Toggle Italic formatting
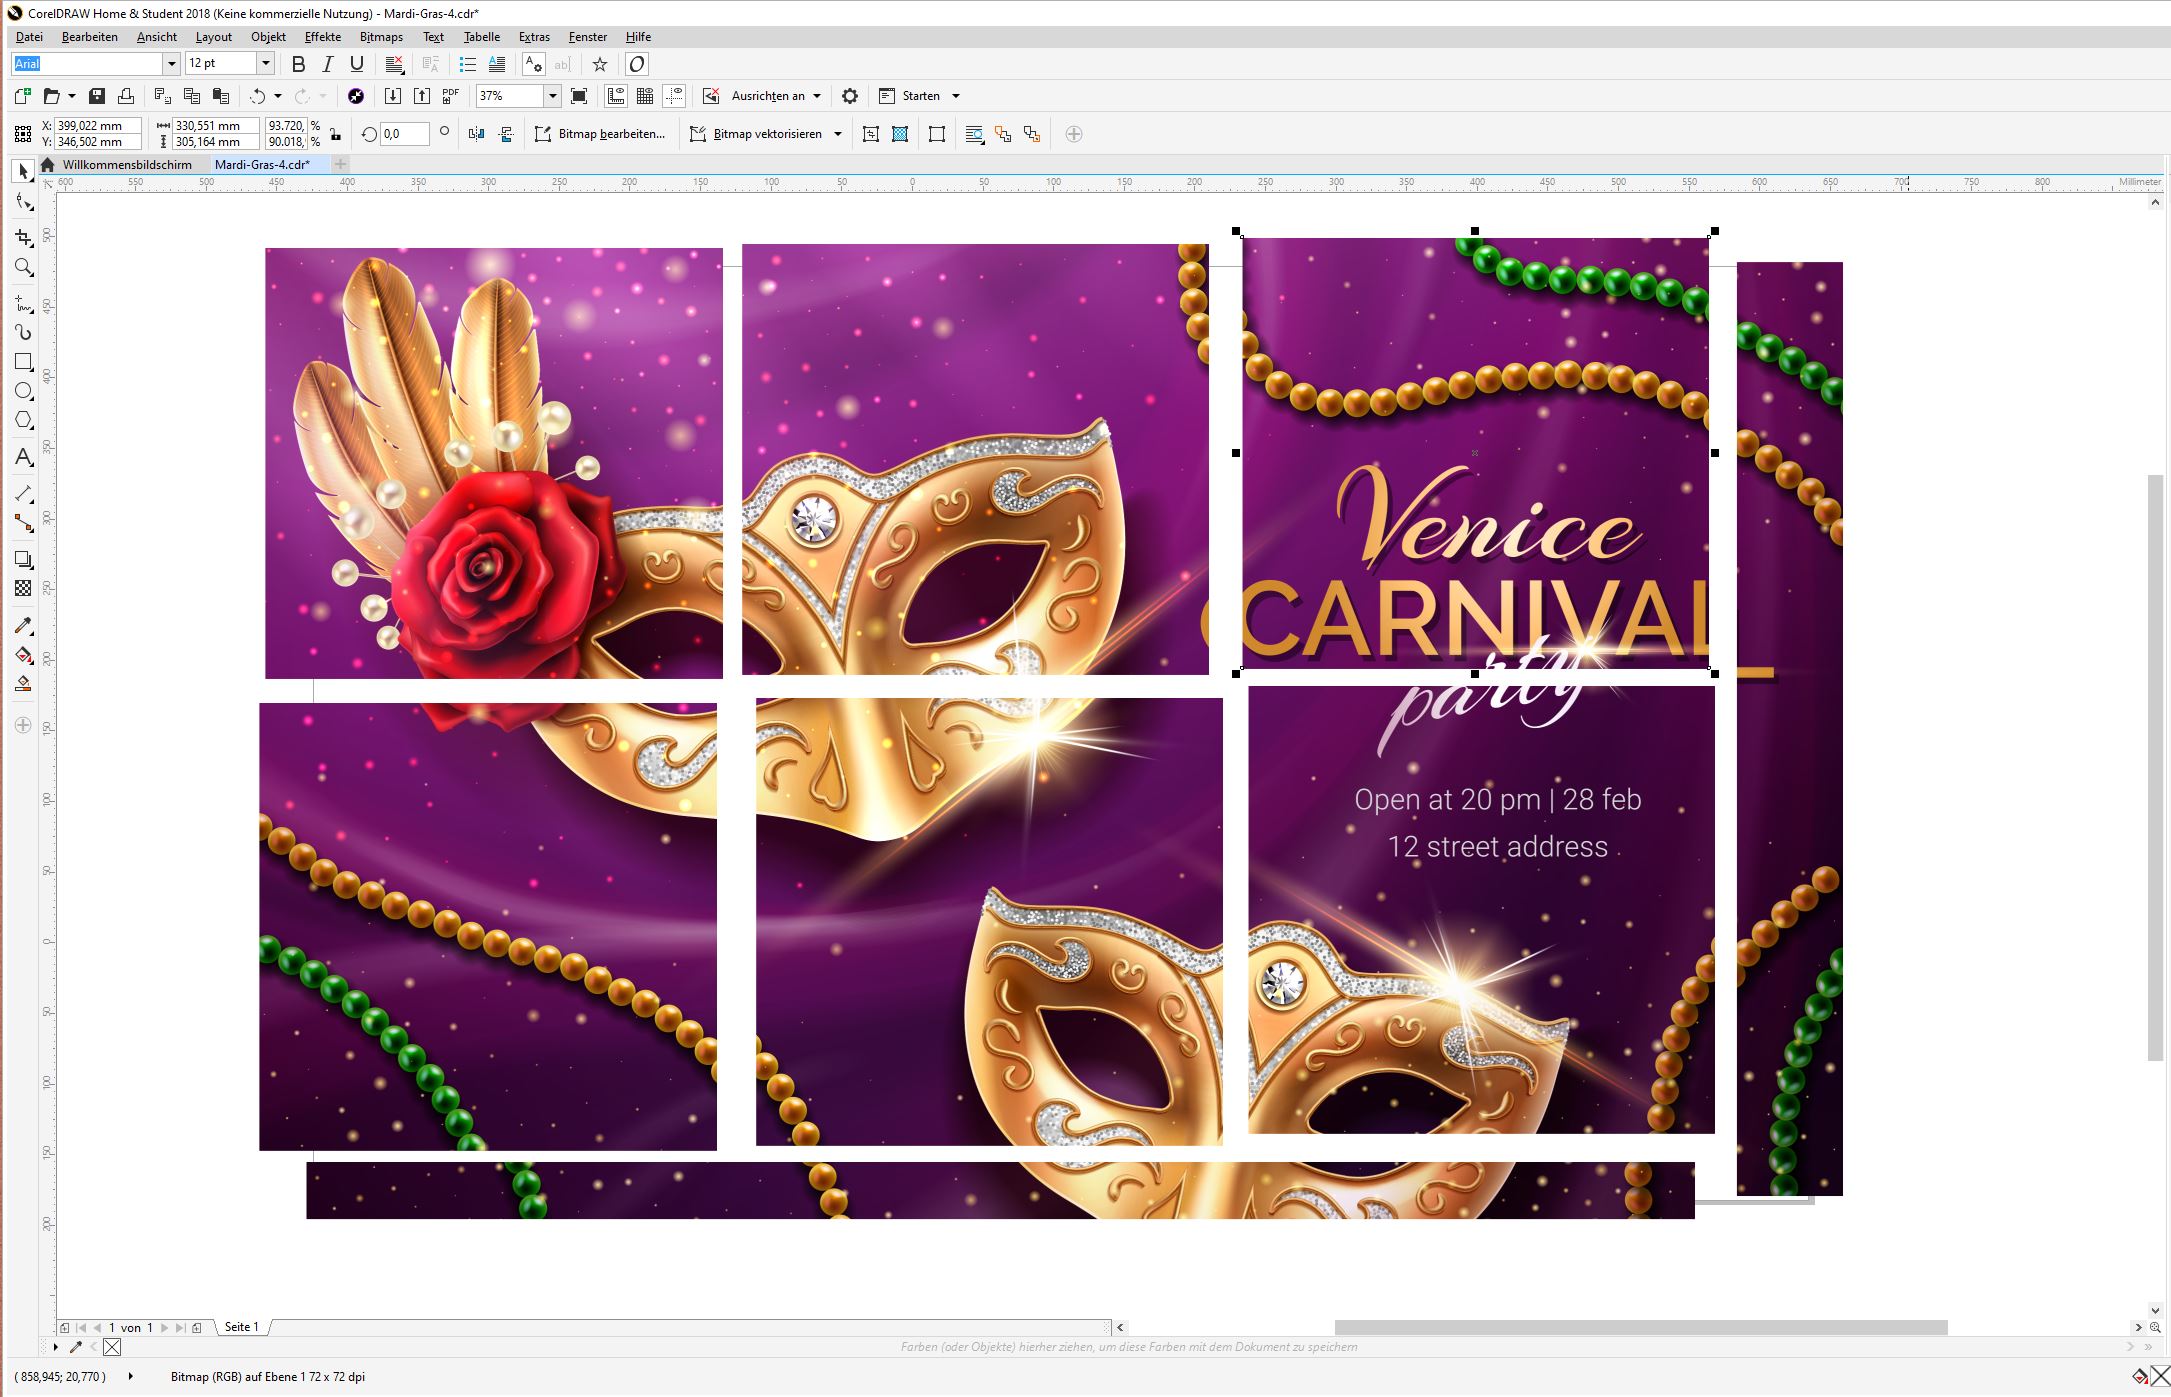Screen dimensions: 2171x1397 pos(327,64)
